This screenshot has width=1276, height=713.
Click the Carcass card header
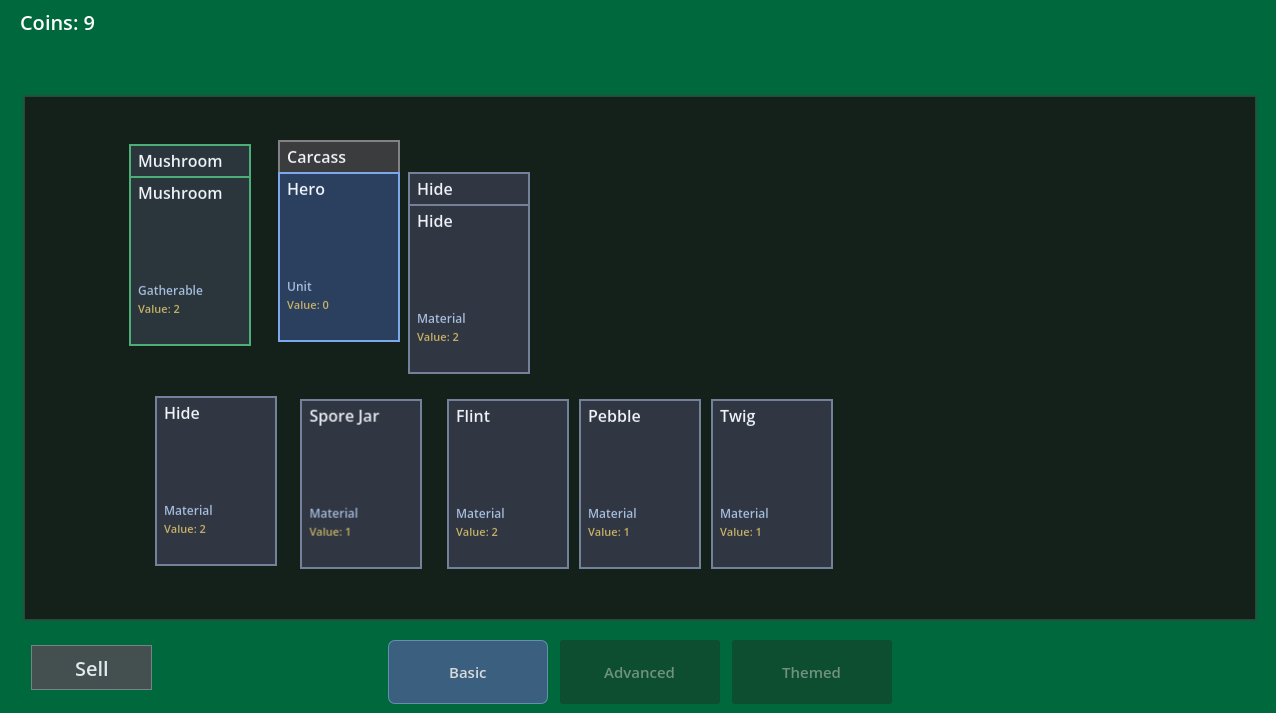pos(339,157)
